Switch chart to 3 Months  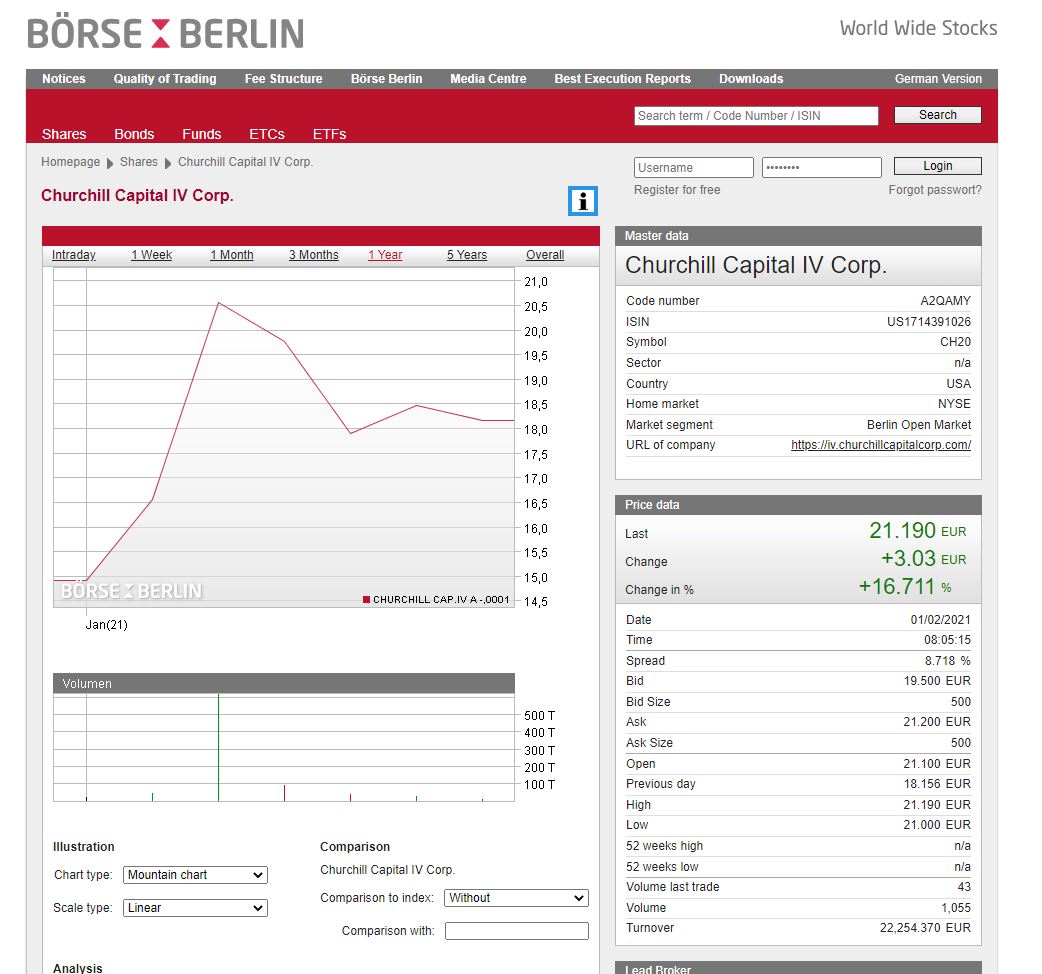[x=314, y=255]
